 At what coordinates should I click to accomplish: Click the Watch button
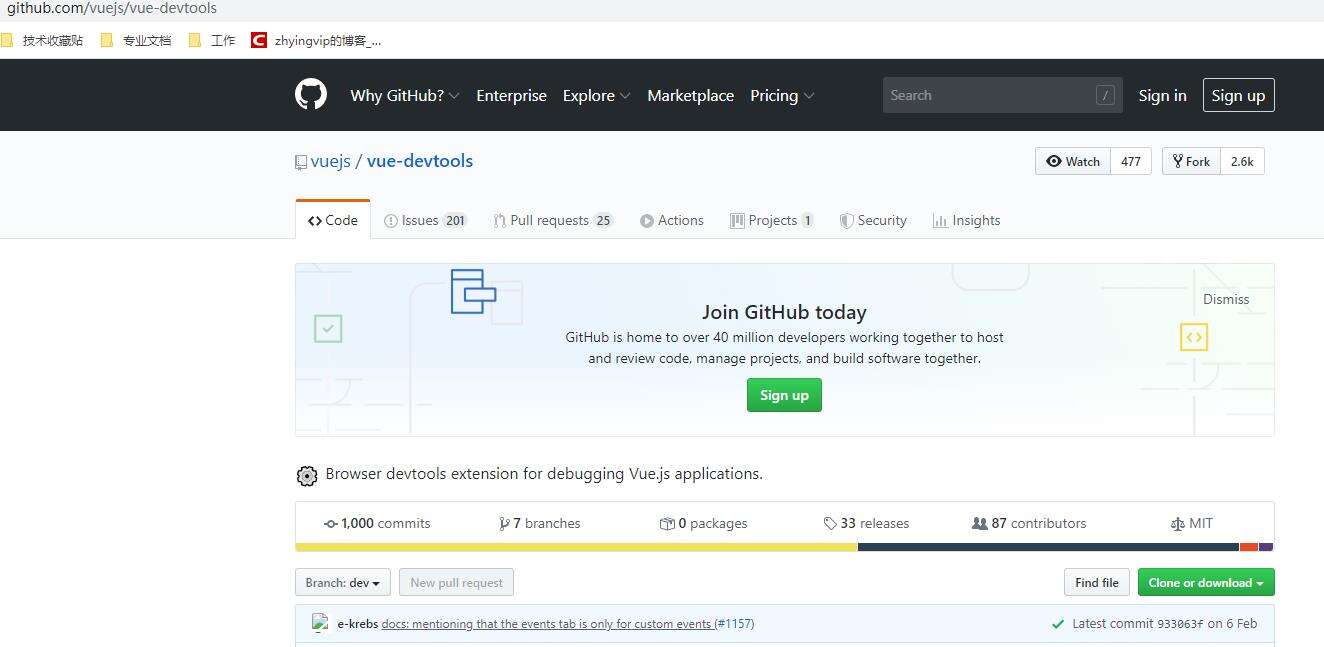coord(1073,161)
